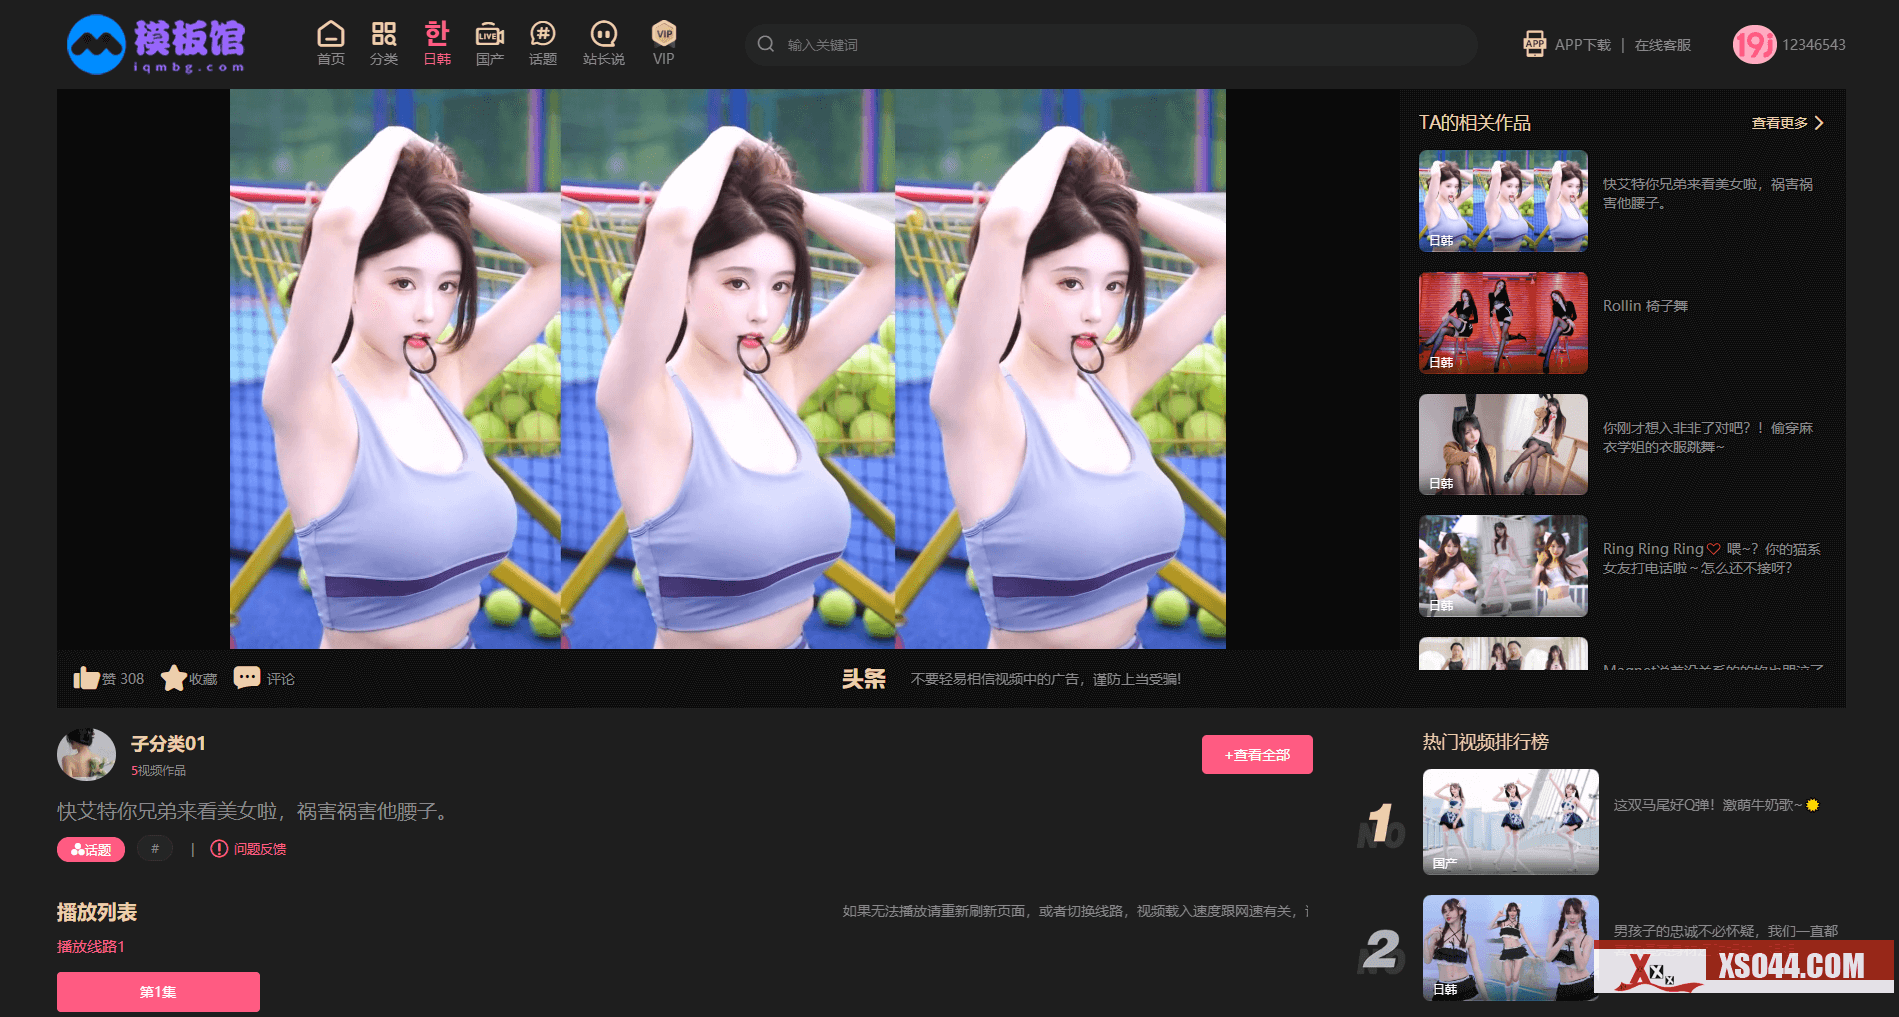Click the 赞 308 like count
This screenshot has height=1017, width=1899.
(123, 679)
